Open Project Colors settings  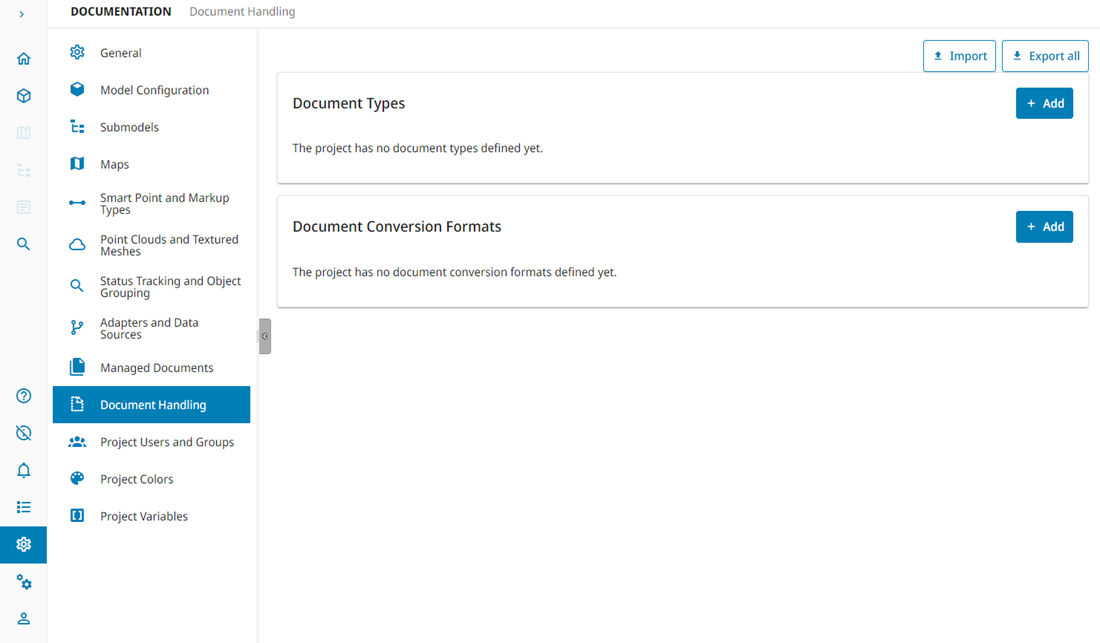pos(151,479)
